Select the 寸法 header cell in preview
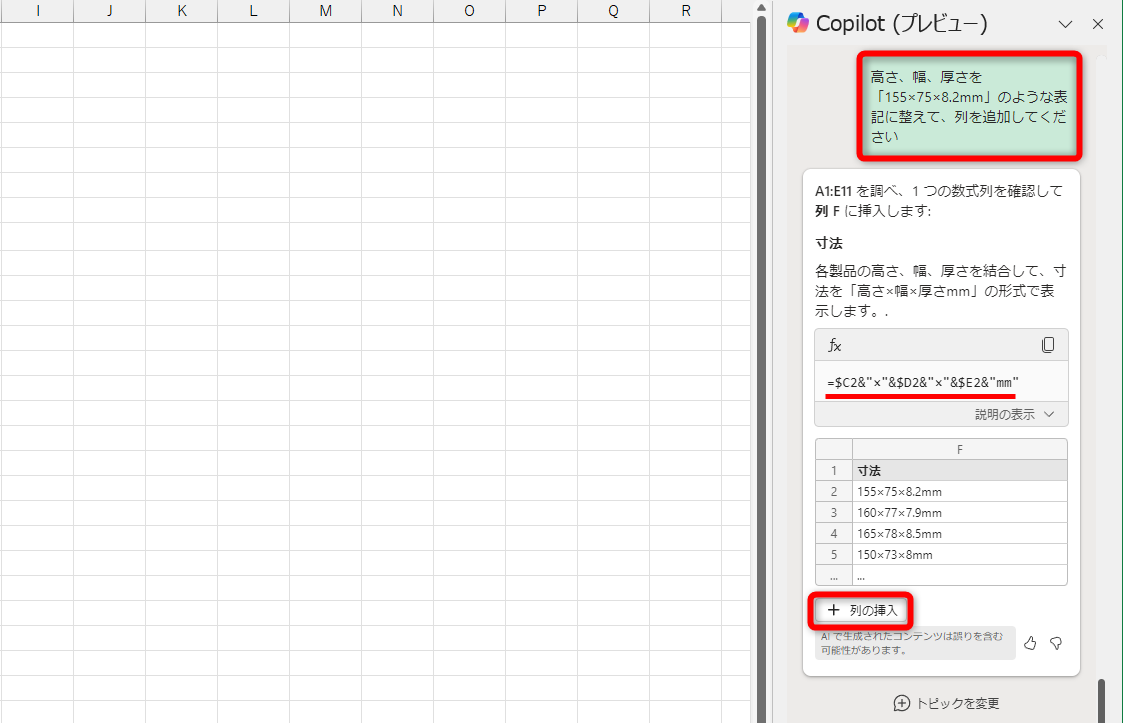This screenshot has width=1123, height=723. point(868,470)
